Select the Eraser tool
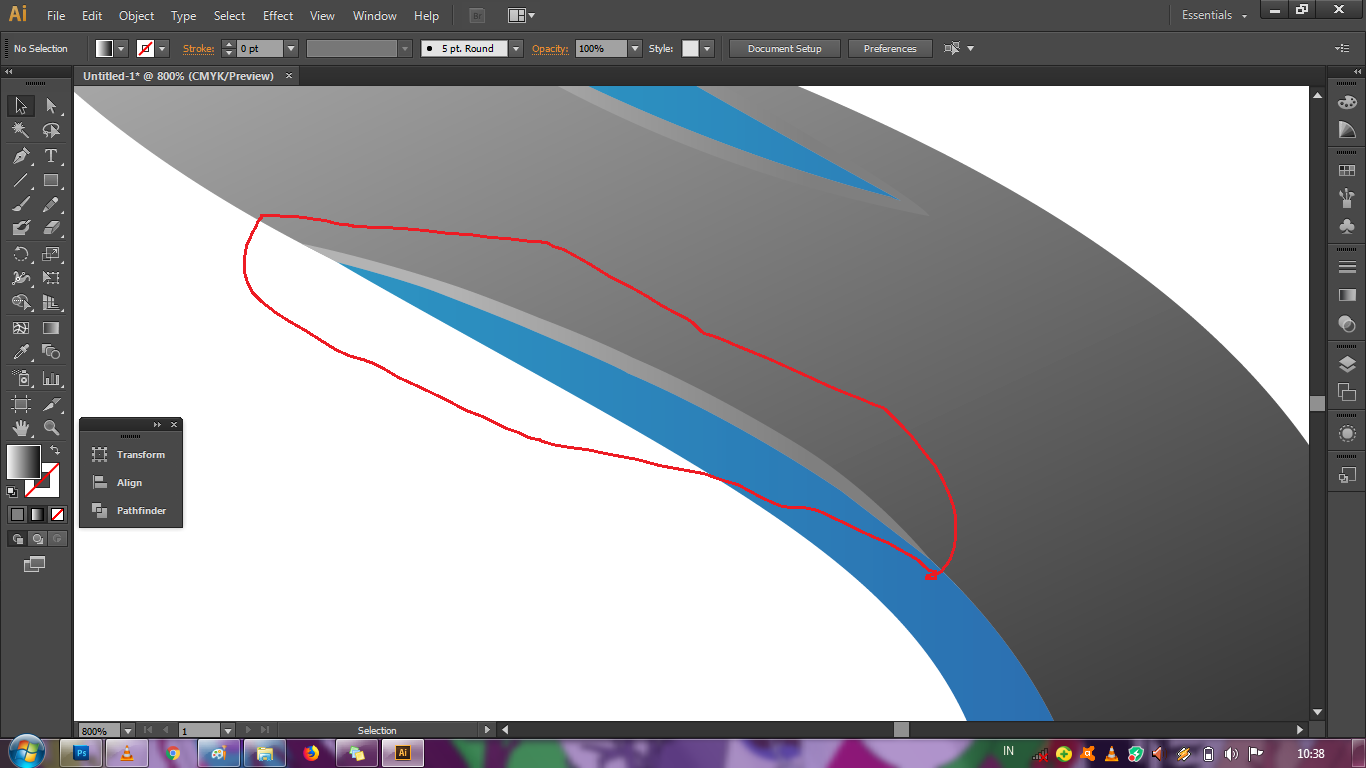Image resolution: width=1366 pixels, height=768 pixels. [52, 227]
